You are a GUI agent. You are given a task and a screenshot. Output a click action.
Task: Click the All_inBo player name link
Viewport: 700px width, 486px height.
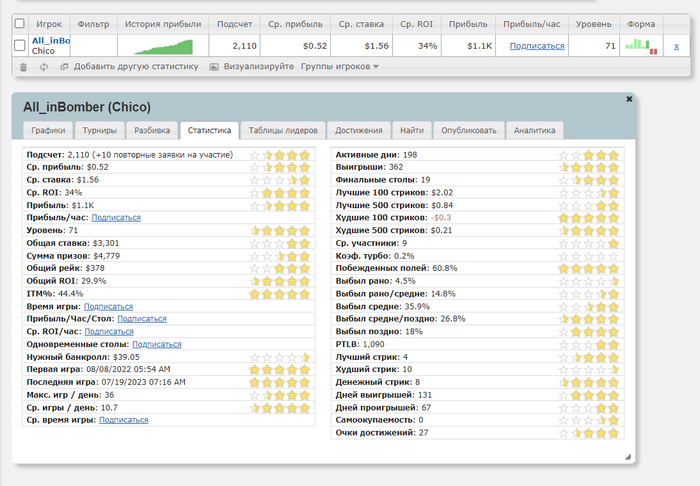pos(51,41)
